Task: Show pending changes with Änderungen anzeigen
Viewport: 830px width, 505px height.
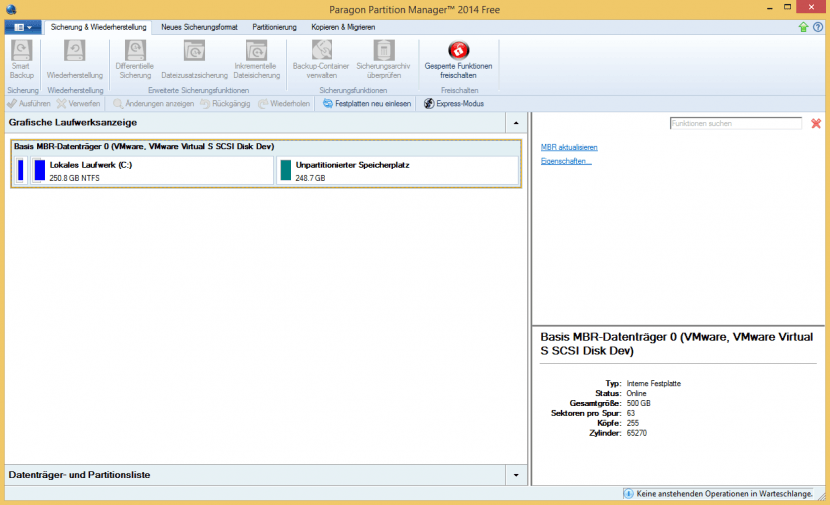Action: [x=154, y=104]
